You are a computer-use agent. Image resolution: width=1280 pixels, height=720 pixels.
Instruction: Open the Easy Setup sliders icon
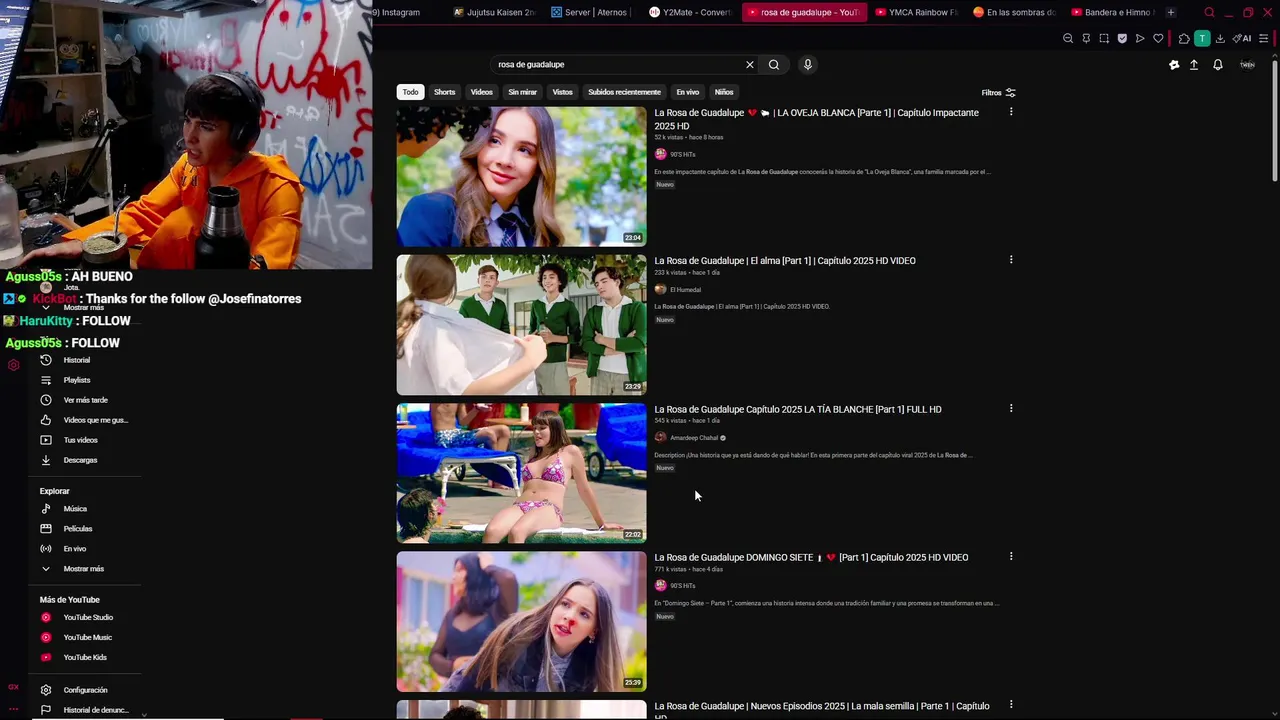coord(1264,39)
